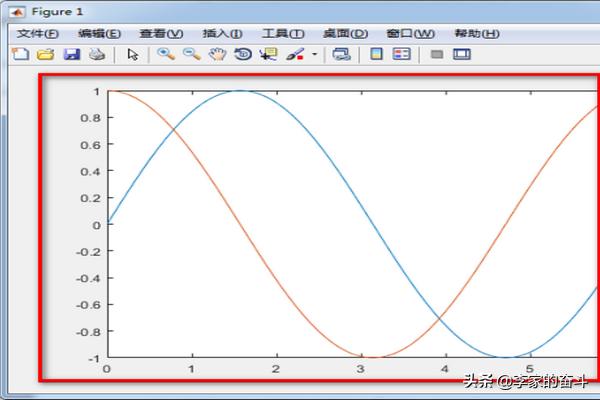Click the Hide Plot Tools button
600x400 pixels.
(x=436, y=54)
